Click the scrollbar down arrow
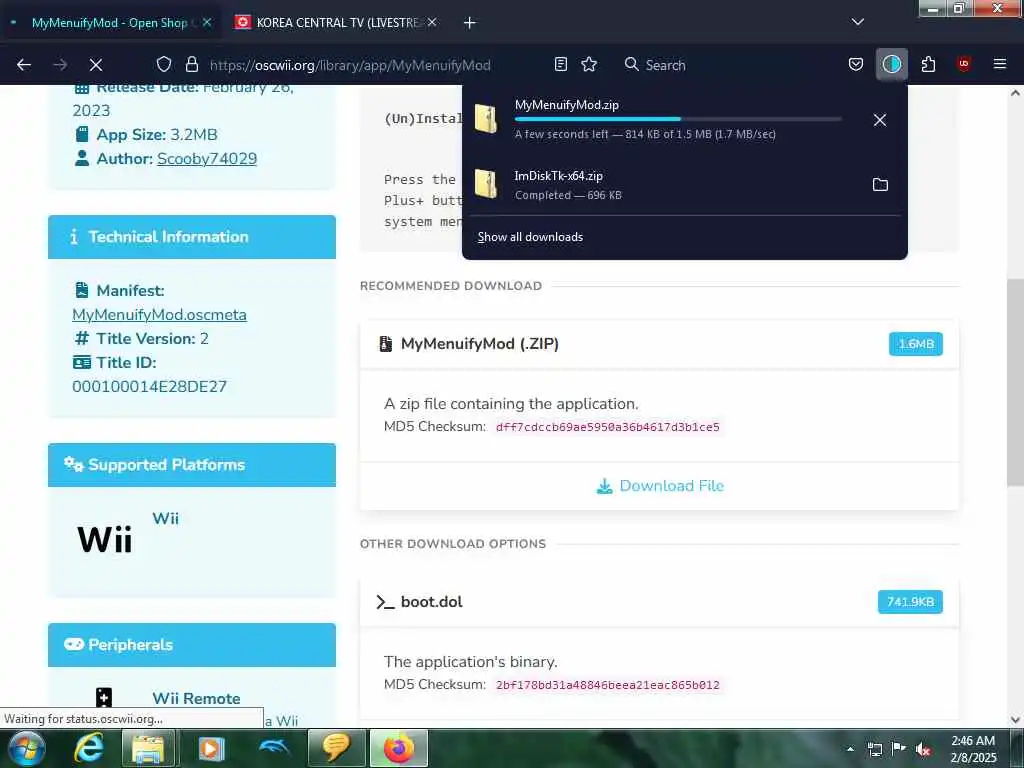This screenshot has width=1024, height=768. [1015, 719]
